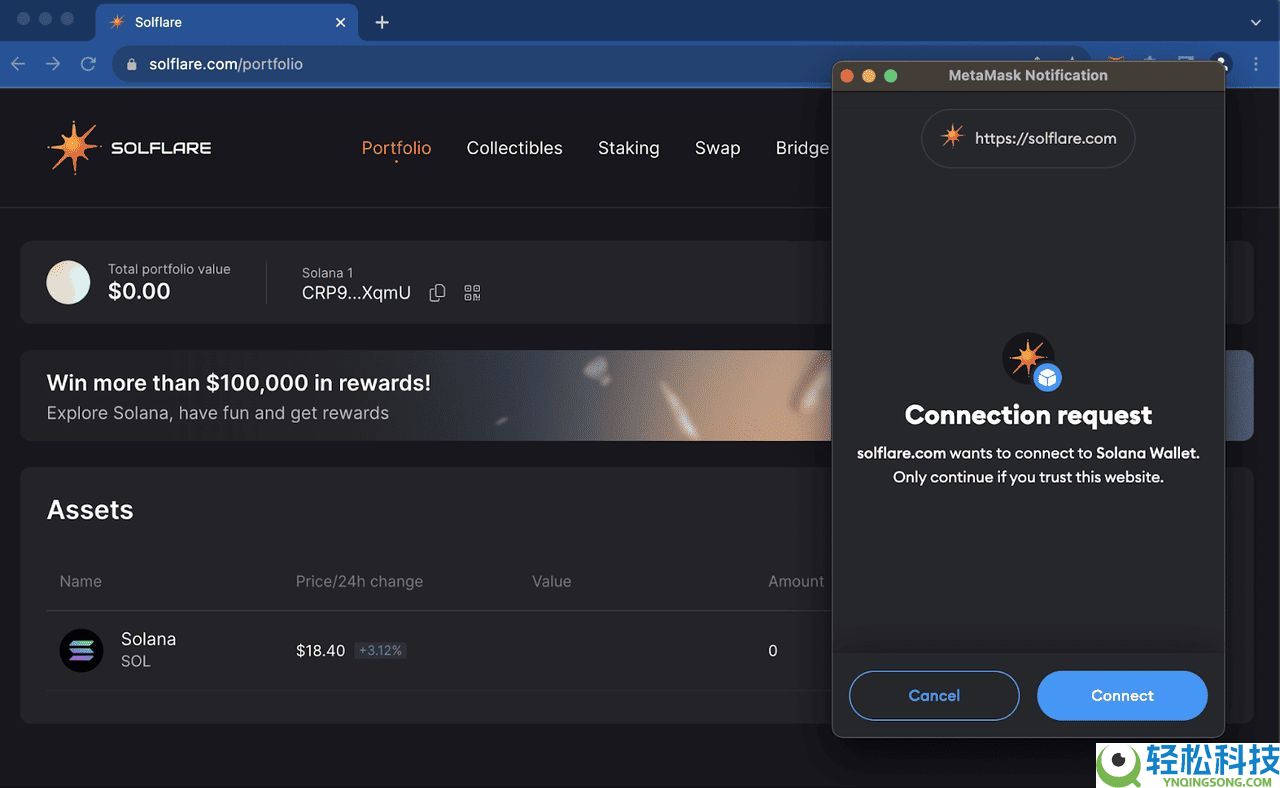Click the $0.00 total portfolio value
The width and height of the screenshot is (1280, 788).
(x=139, y=292)
